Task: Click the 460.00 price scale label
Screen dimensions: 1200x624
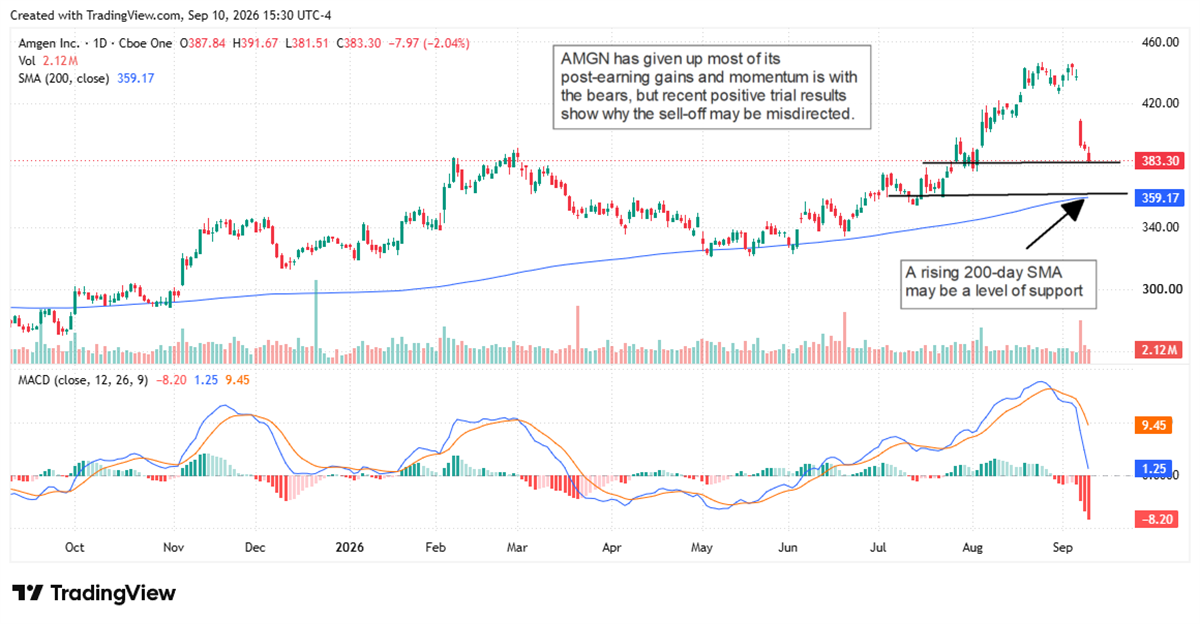Action: (x=1160, y=43)
